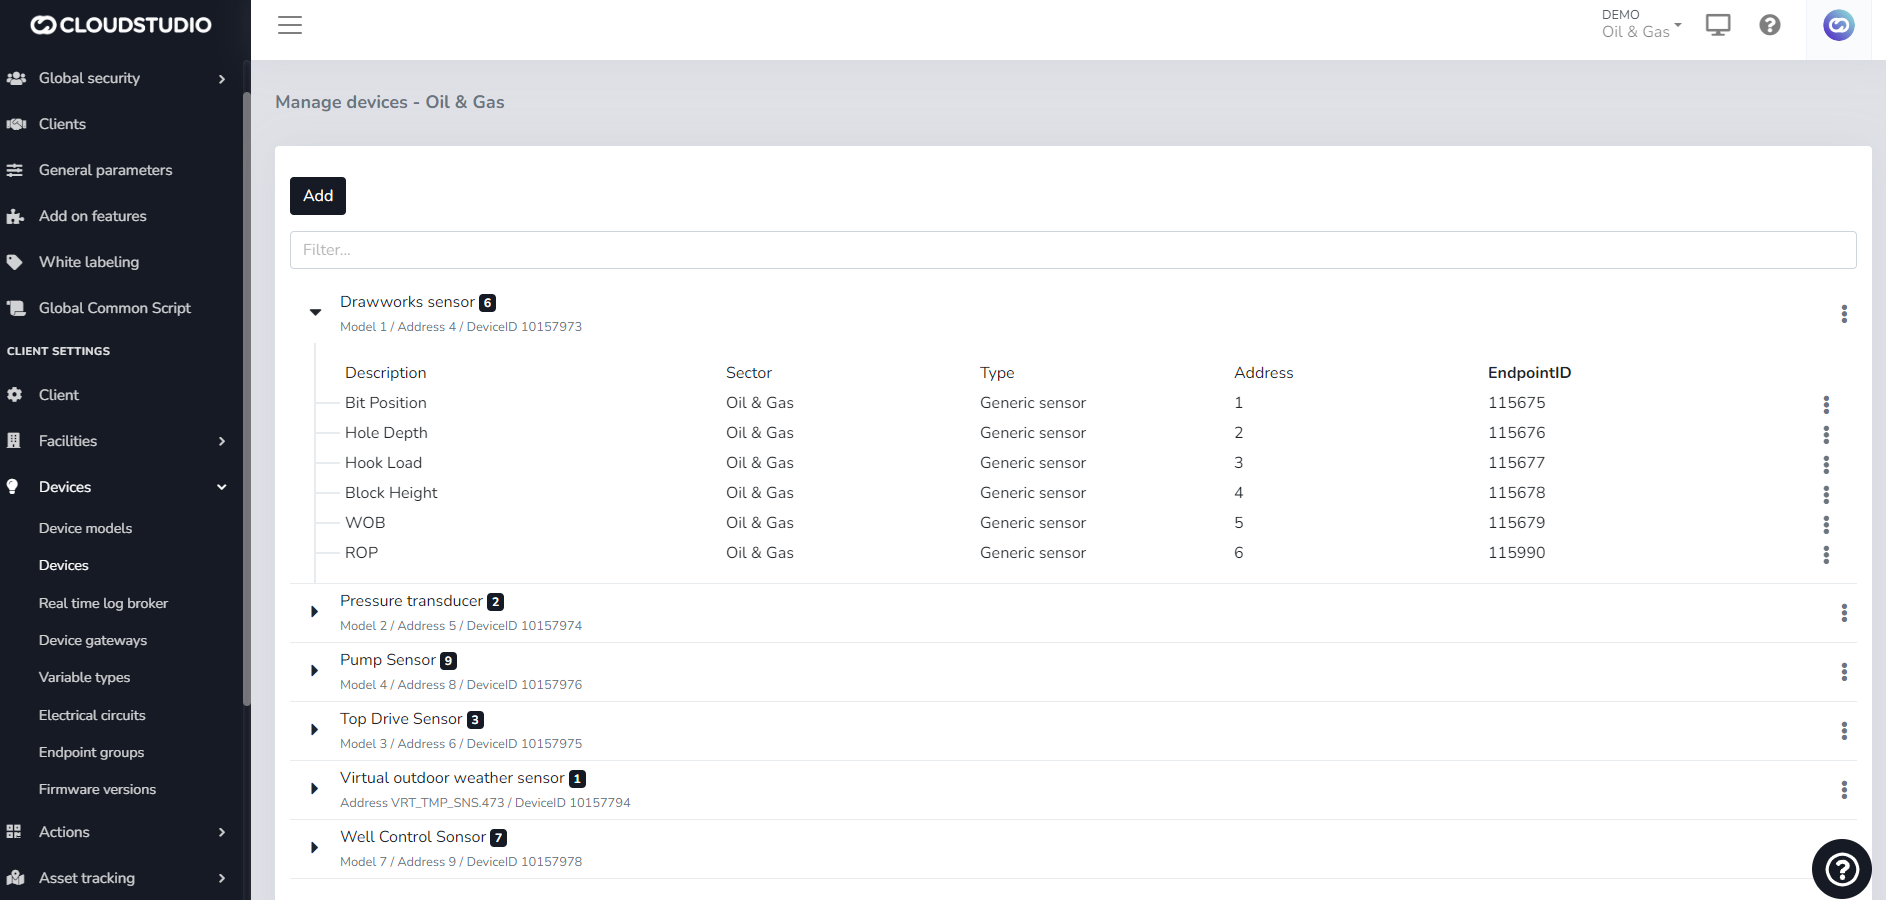Click the Add button
The width and height of the screenshot is (1886, 900).
coord(318,196)
